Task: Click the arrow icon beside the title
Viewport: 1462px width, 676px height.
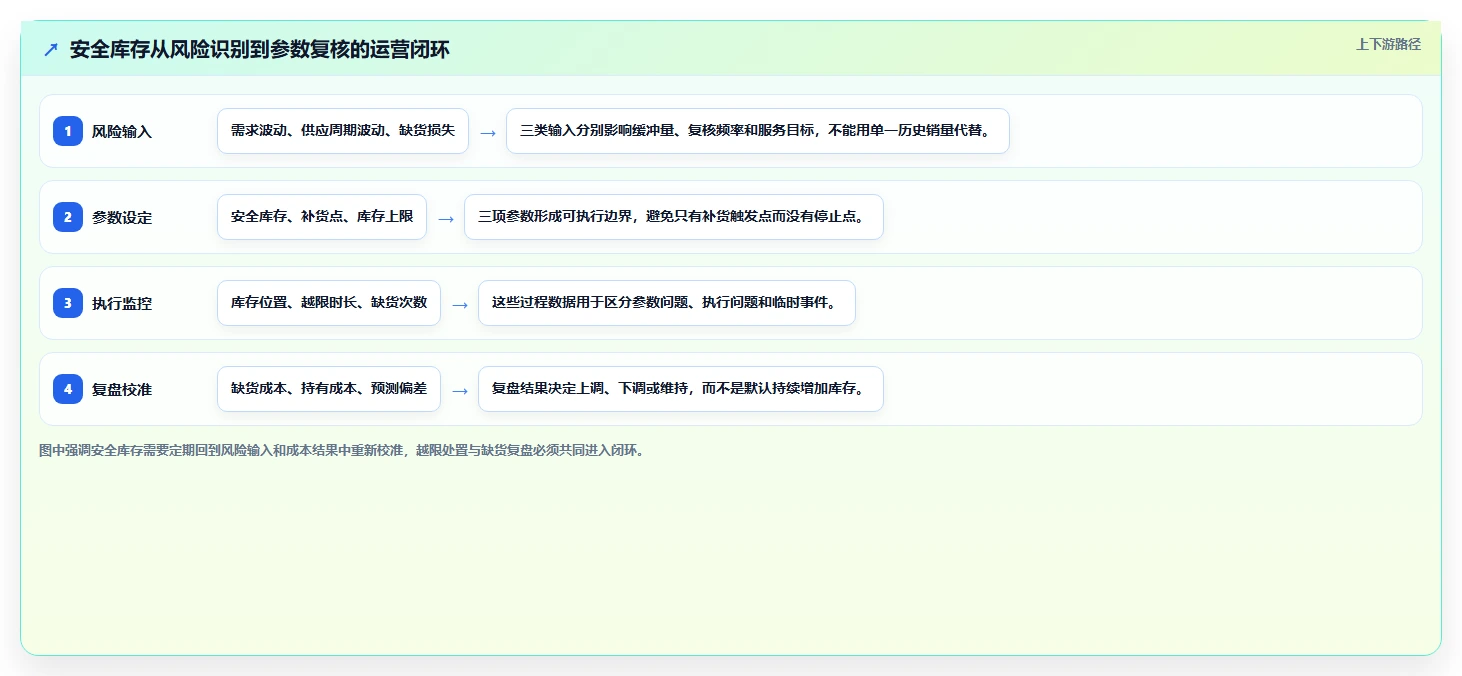Action: tap(51, 50)
